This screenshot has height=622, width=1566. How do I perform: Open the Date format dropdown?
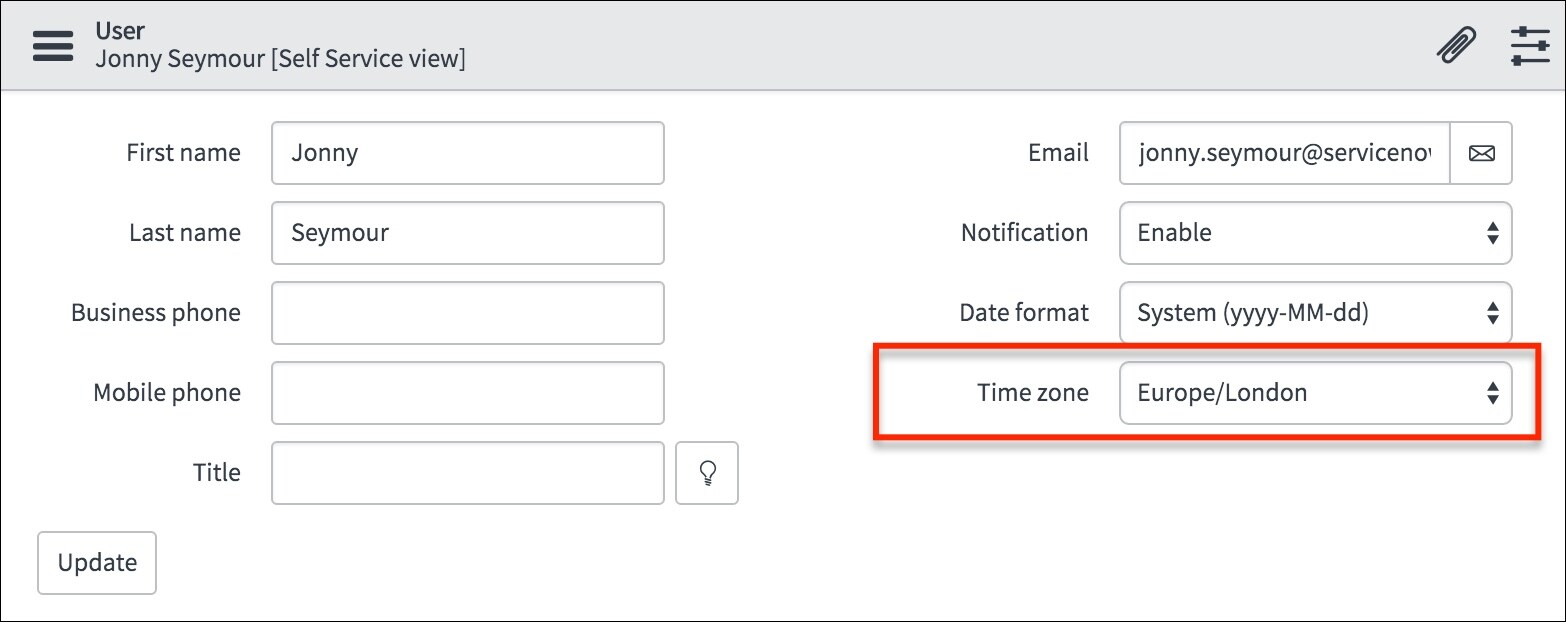pos(1315,313)
